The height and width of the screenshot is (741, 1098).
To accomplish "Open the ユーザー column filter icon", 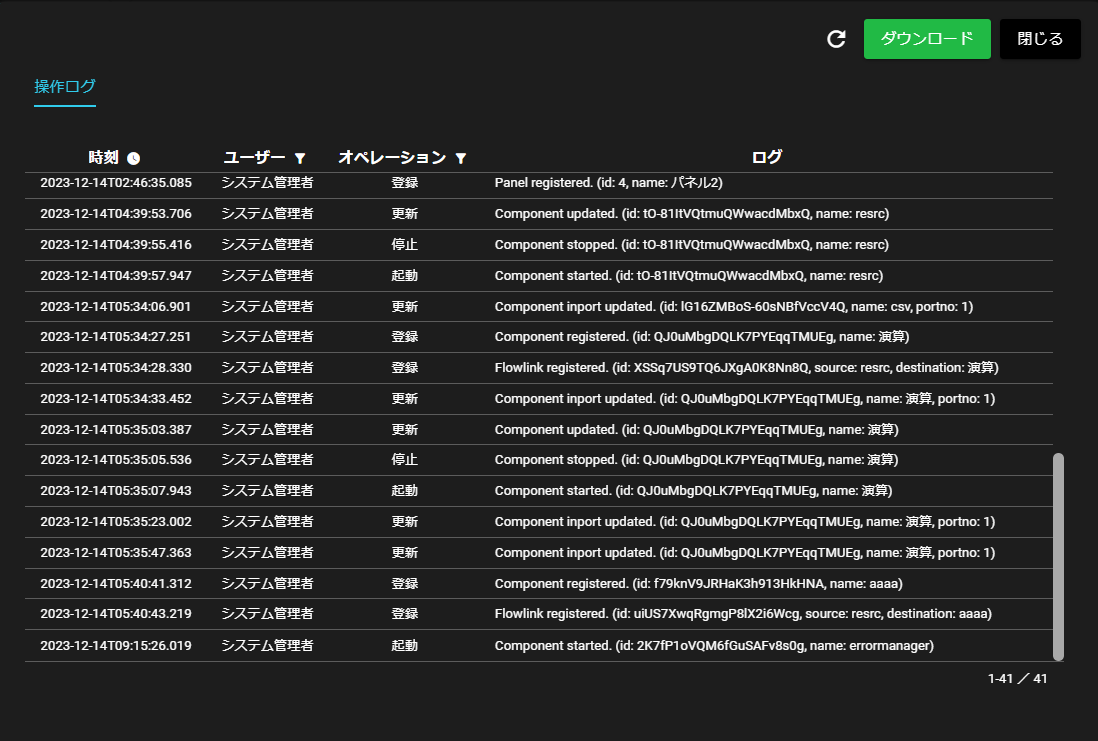I will (299, 158).
